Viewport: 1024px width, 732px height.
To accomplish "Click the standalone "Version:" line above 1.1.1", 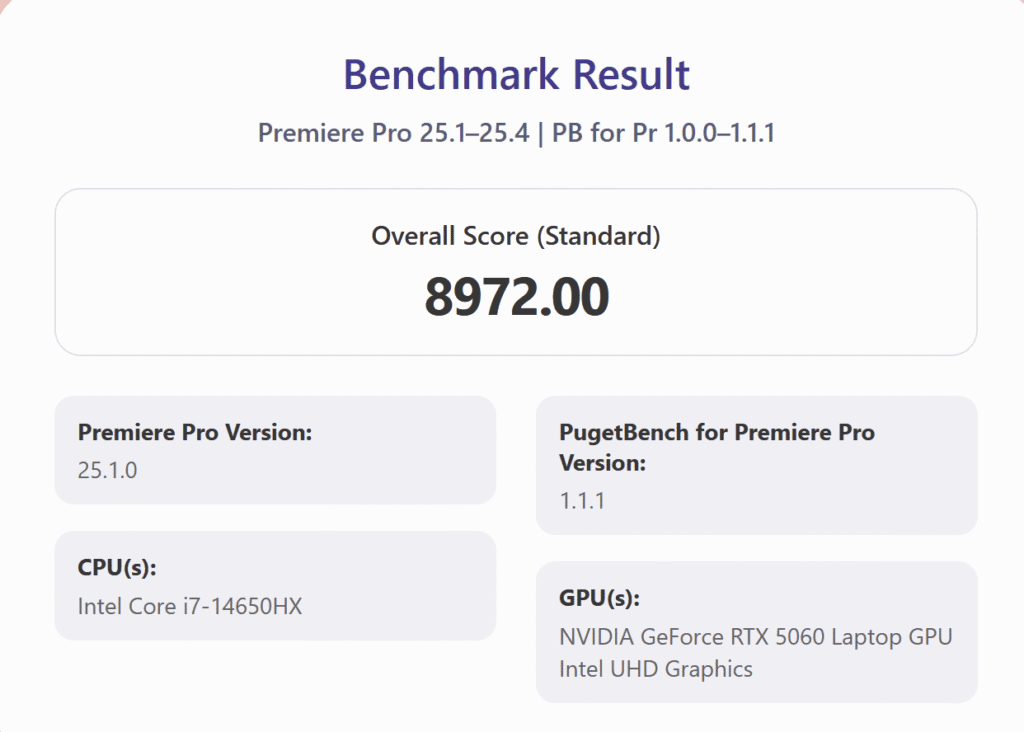I will coord(602,463).
